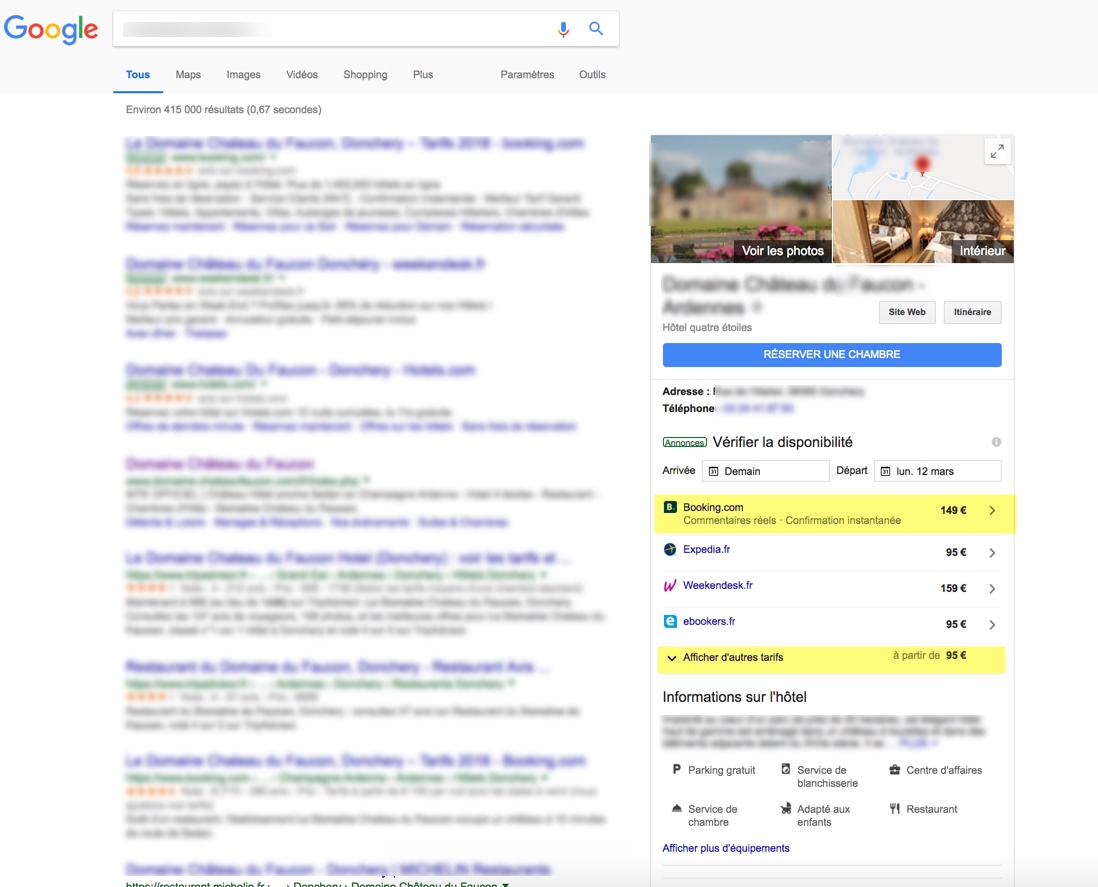Image resolution: width=1098 pixels, height=887 pixels.
Task: Click the Restaurant fork-and-knife icon
Action: (x=895, y=809)
